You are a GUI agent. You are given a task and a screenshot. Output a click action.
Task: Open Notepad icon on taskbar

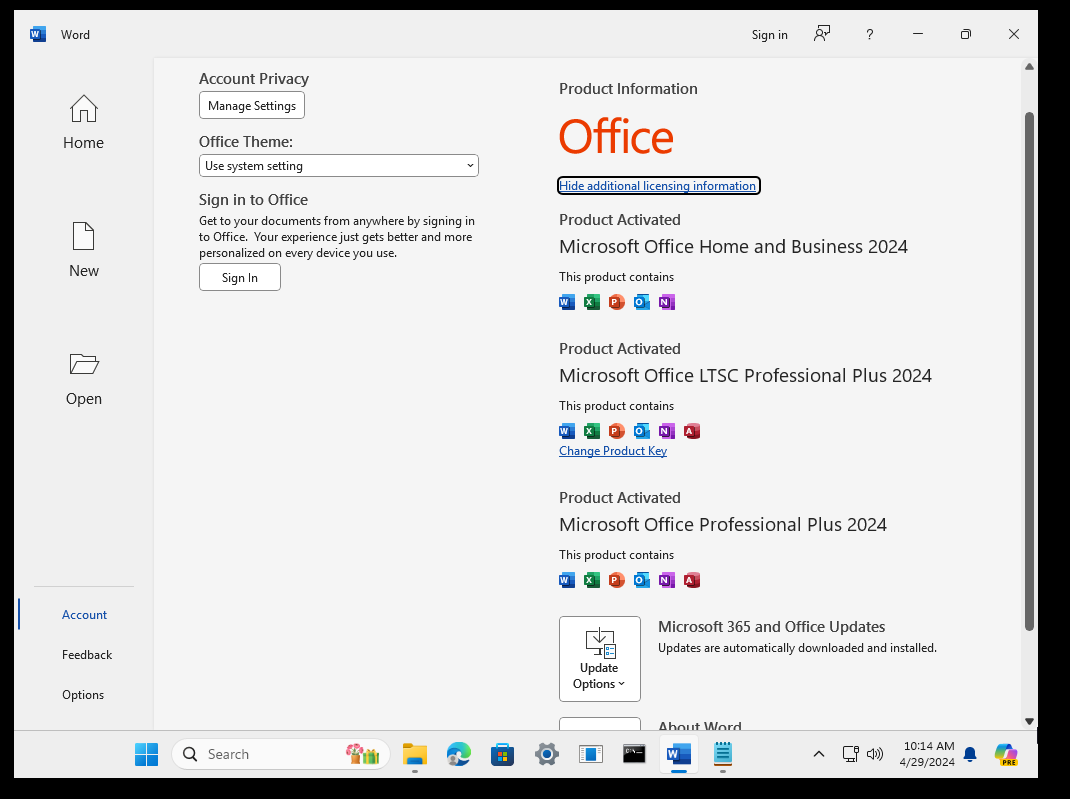point(723,754)
